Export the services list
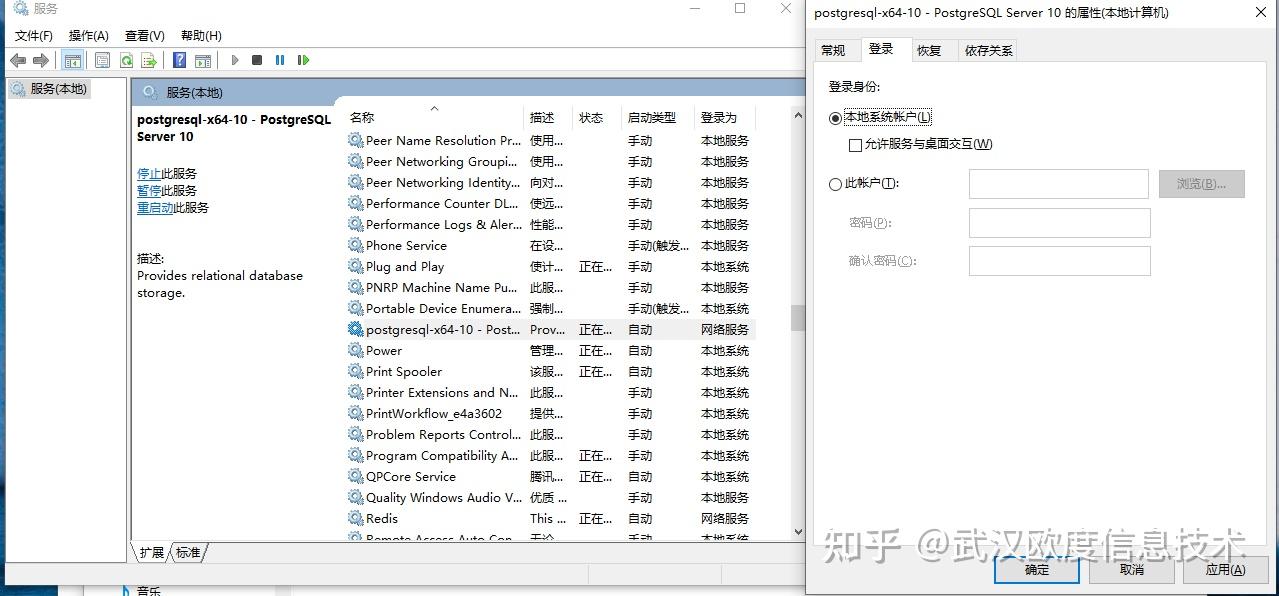Screen dimensions: 1279x596 148,60
